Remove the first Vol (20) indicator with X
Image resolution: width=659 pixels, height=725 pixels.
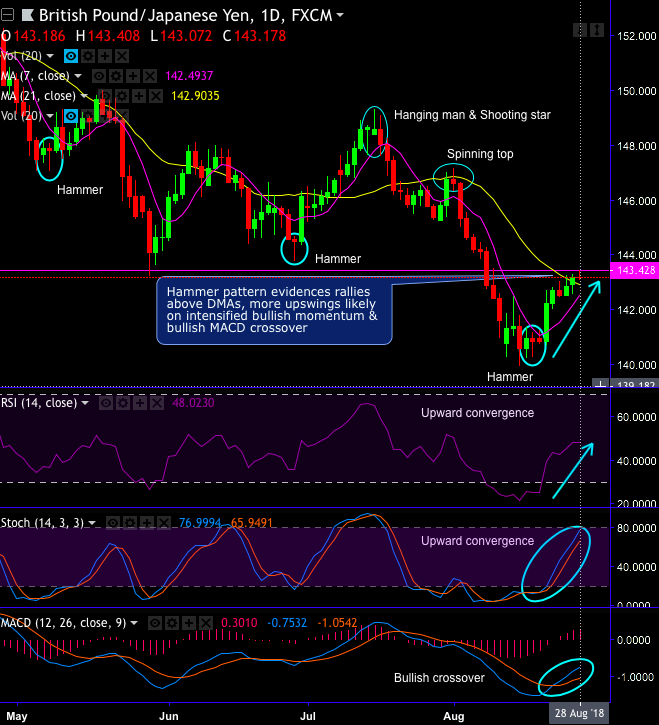[x=122, y=56]
